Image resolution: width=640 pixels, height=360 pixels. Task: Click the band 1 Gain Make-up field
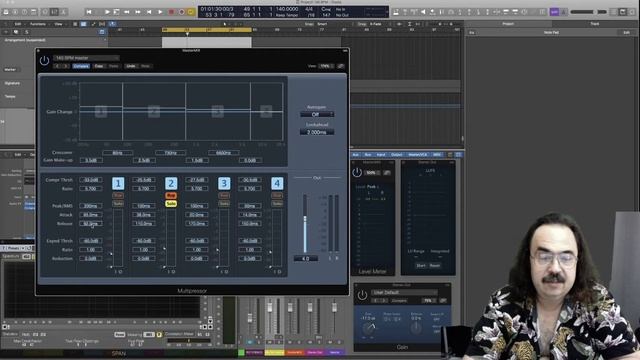tap(91, 160)
